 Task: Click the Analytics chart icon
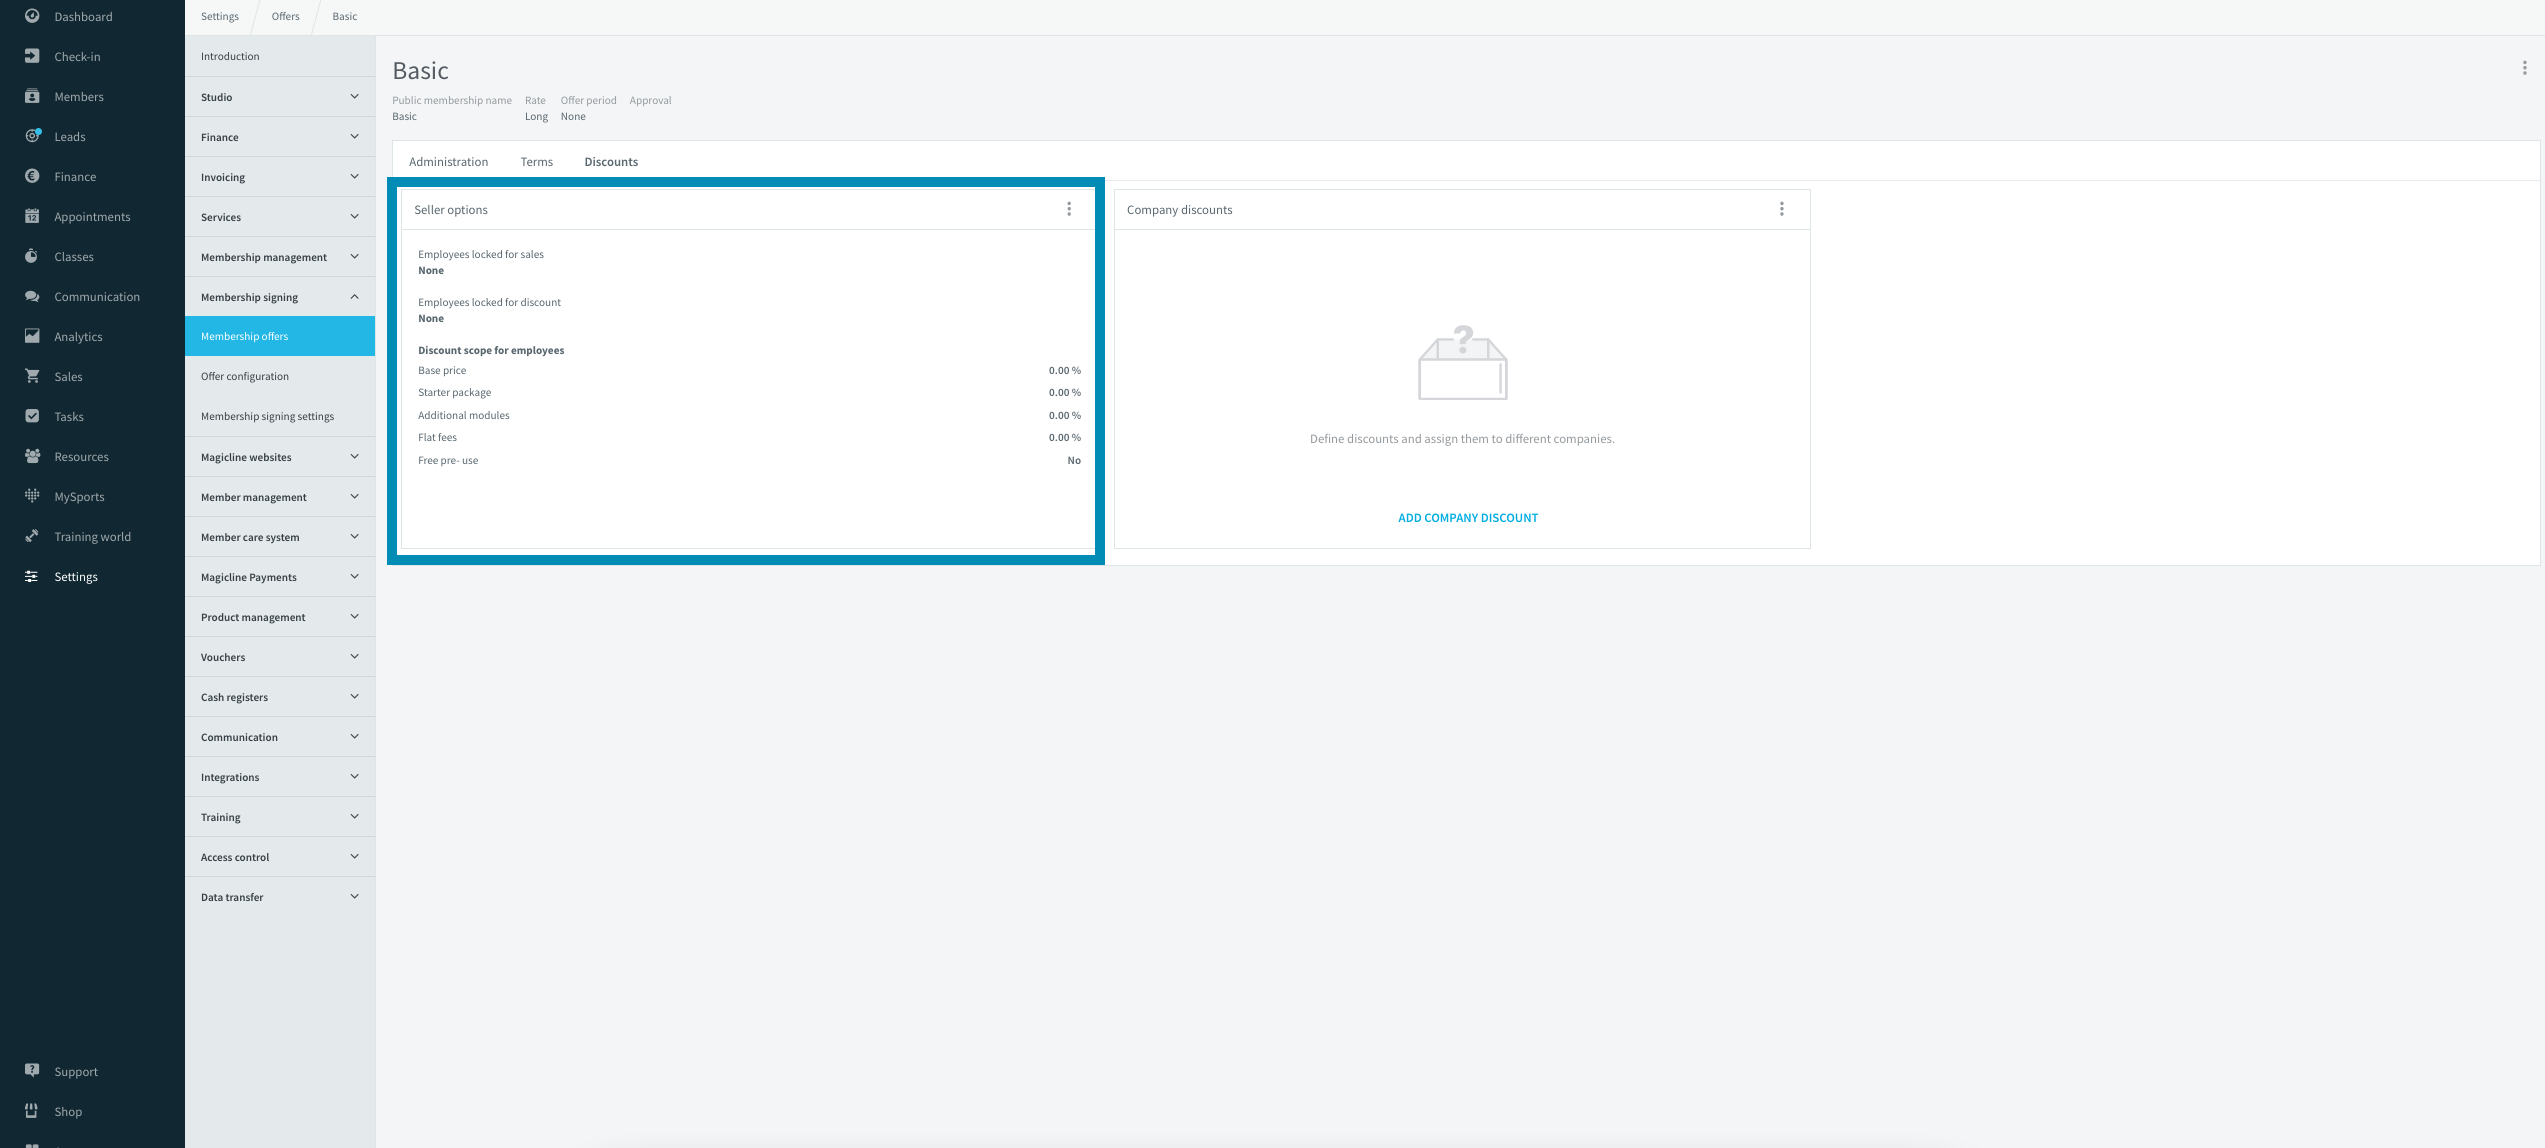(x=32, y=336)
